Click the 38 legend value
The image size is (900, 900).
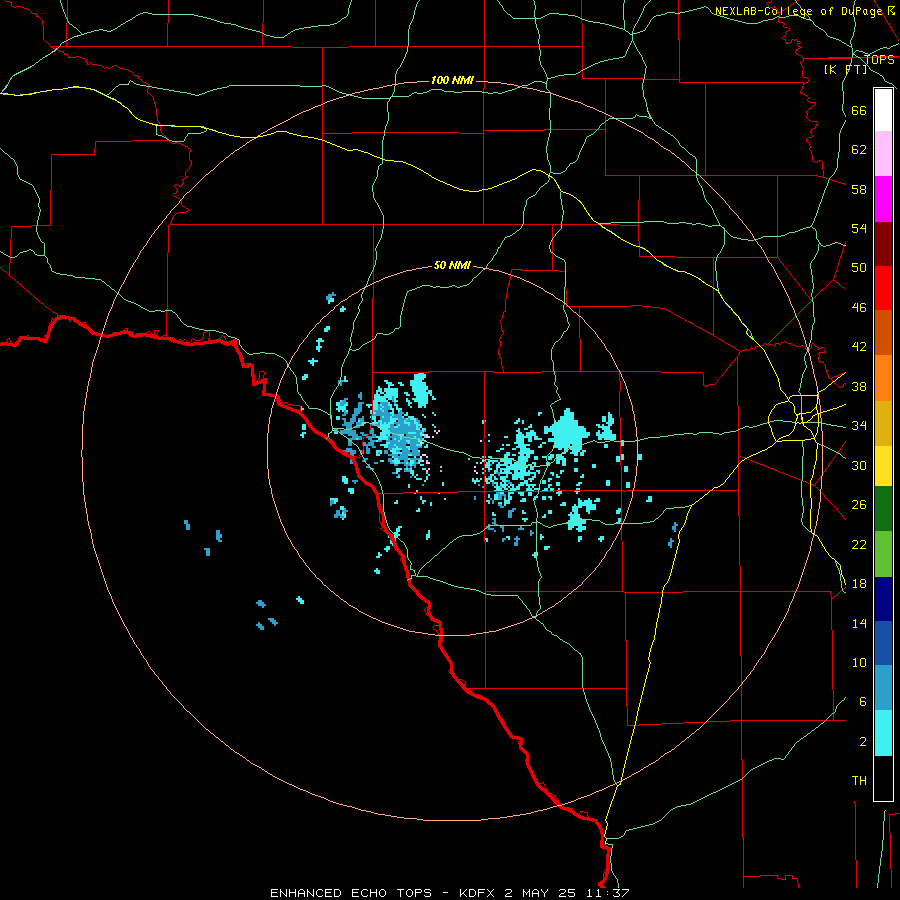[x=859, y=386]
